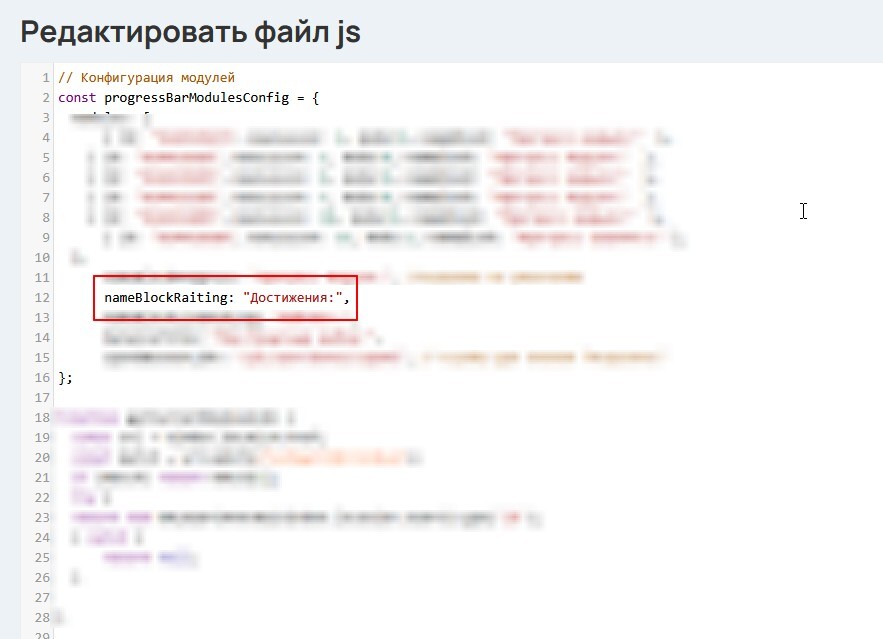Click the comma after "Достижения:" on line 12
This screenshot has height=639, width=883.
point(349,298)
